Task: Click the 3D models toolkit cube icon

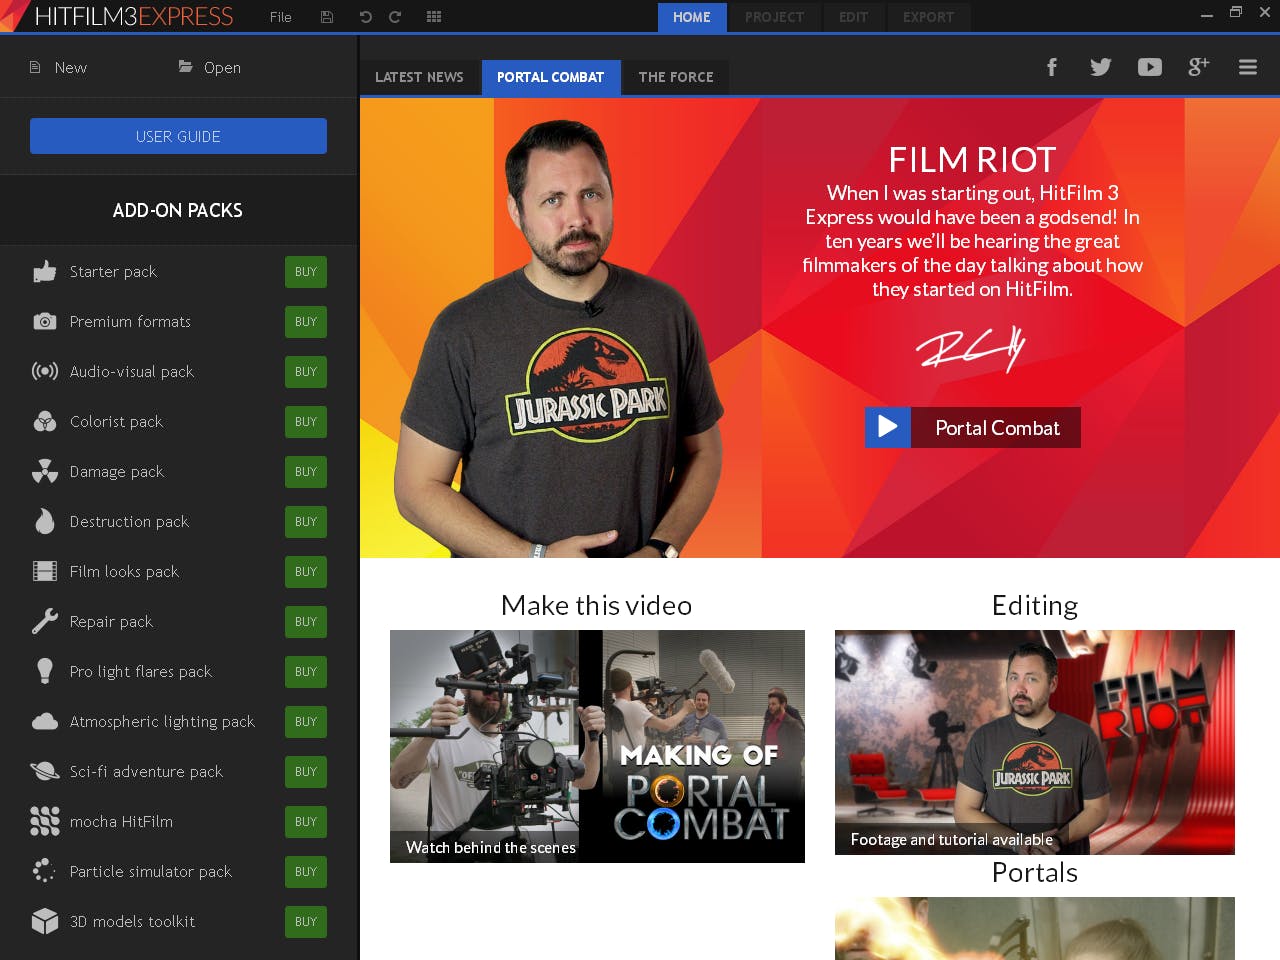Action: 45,921
